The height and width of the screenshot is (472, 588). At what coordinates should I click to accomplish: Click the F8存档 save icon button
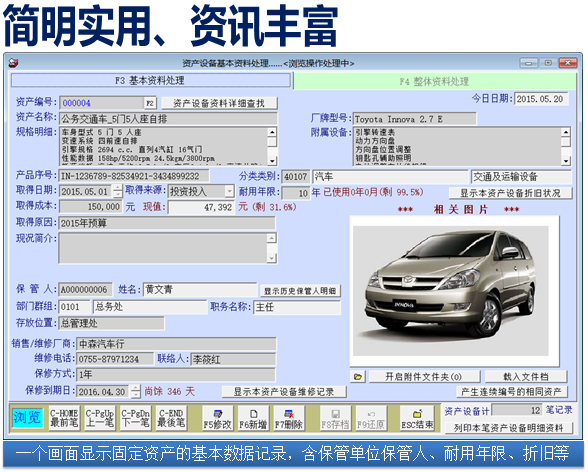point(336,418)
